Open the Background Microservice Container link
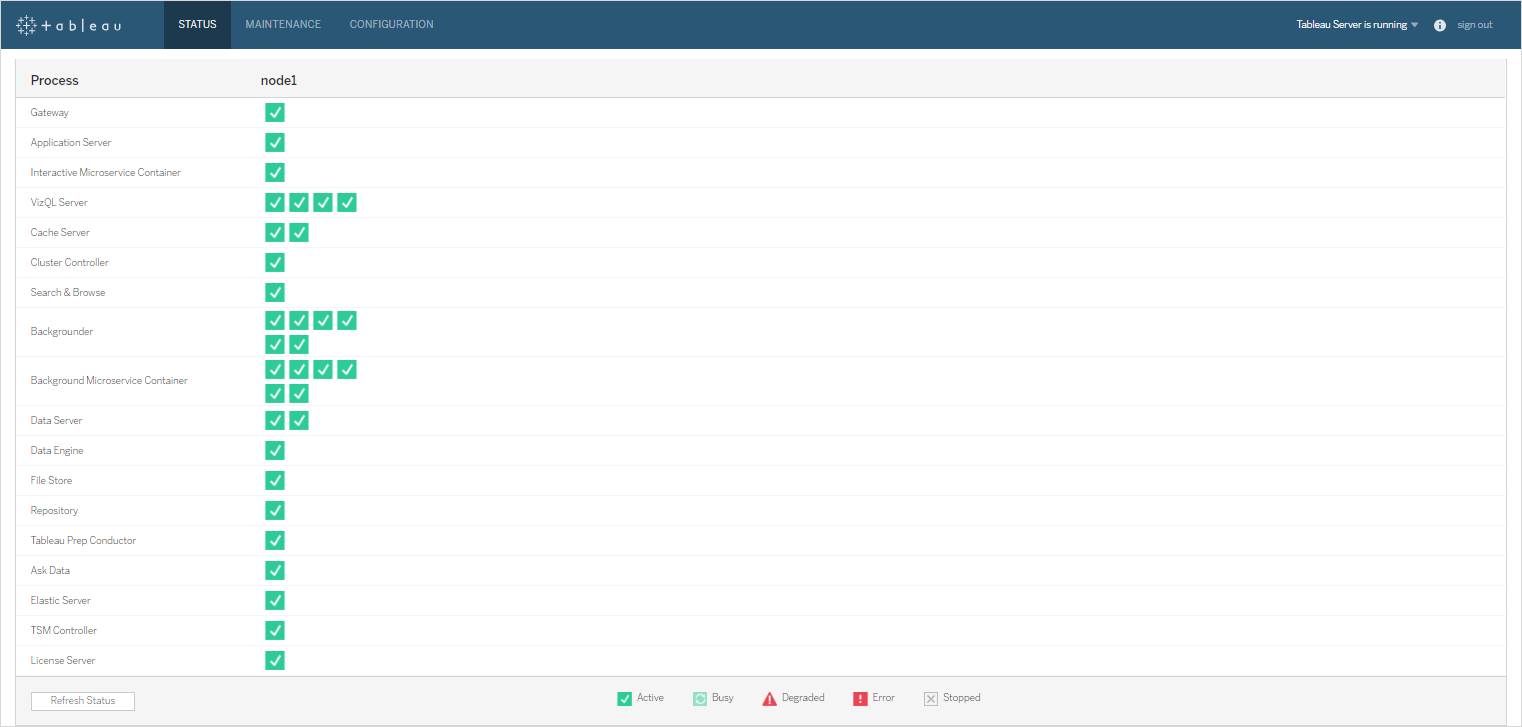 click(x=109, y=381)
